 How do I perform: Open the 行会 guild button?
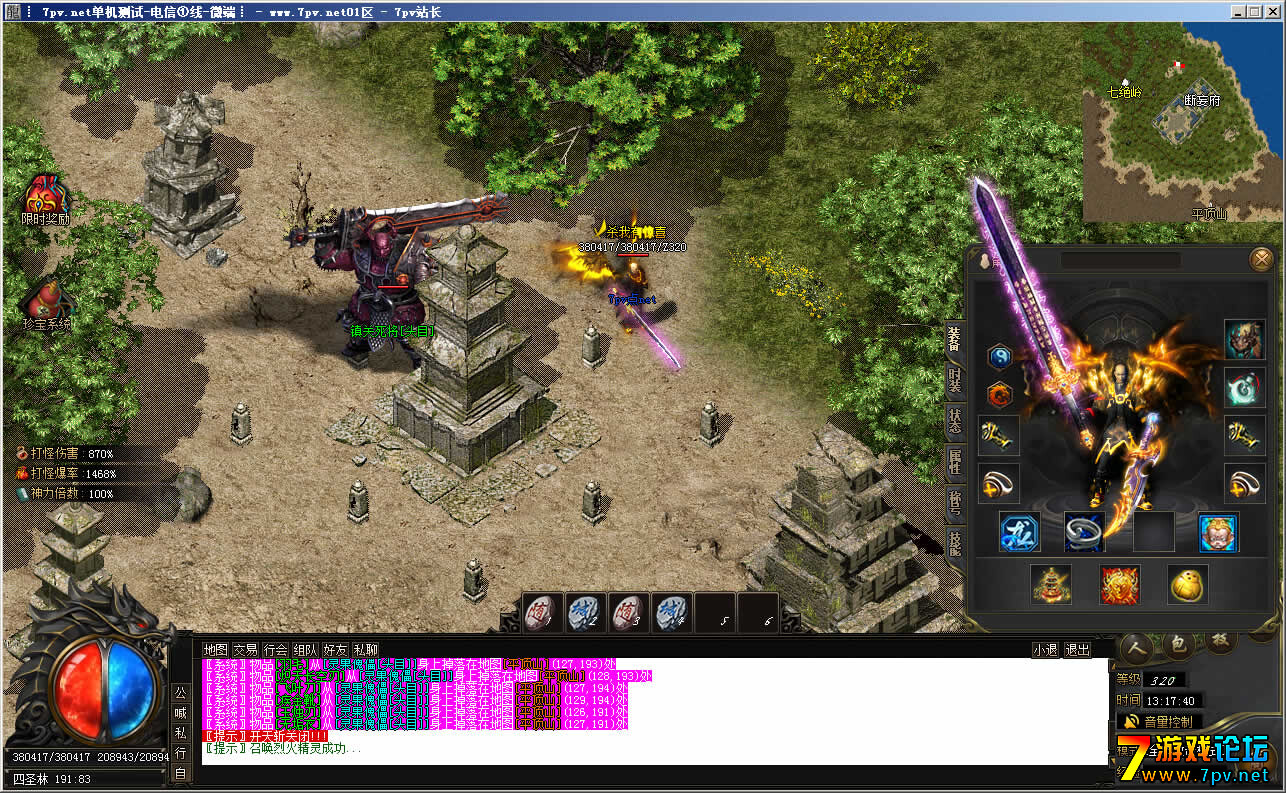click(x=276, y=649)
